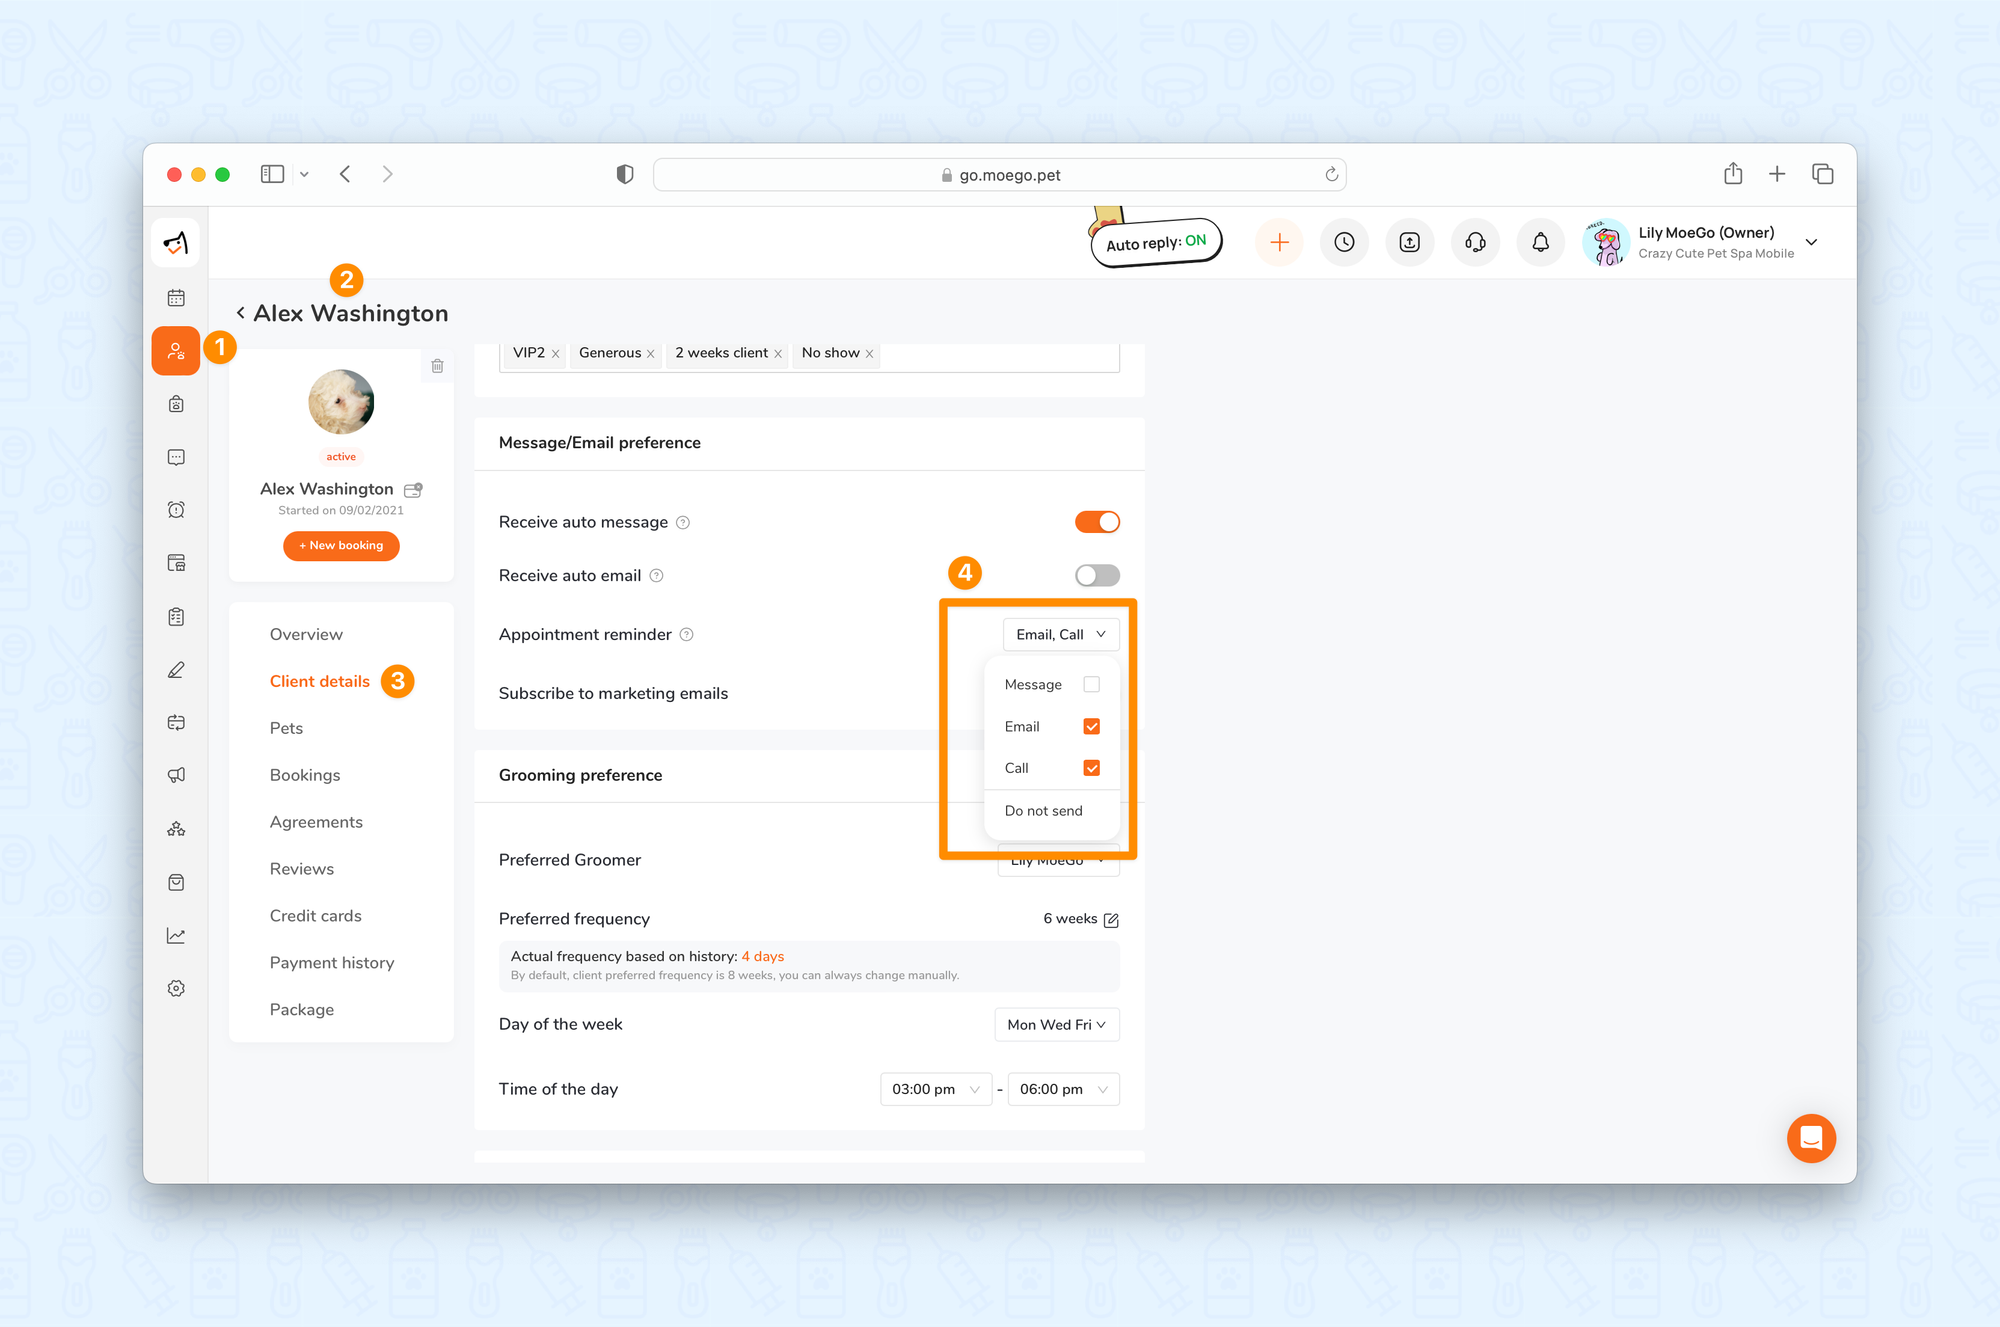Disable the Receive auto message toggle
The width and height of the screenshot is (2000, 1327).
[x=1097, y=522]
